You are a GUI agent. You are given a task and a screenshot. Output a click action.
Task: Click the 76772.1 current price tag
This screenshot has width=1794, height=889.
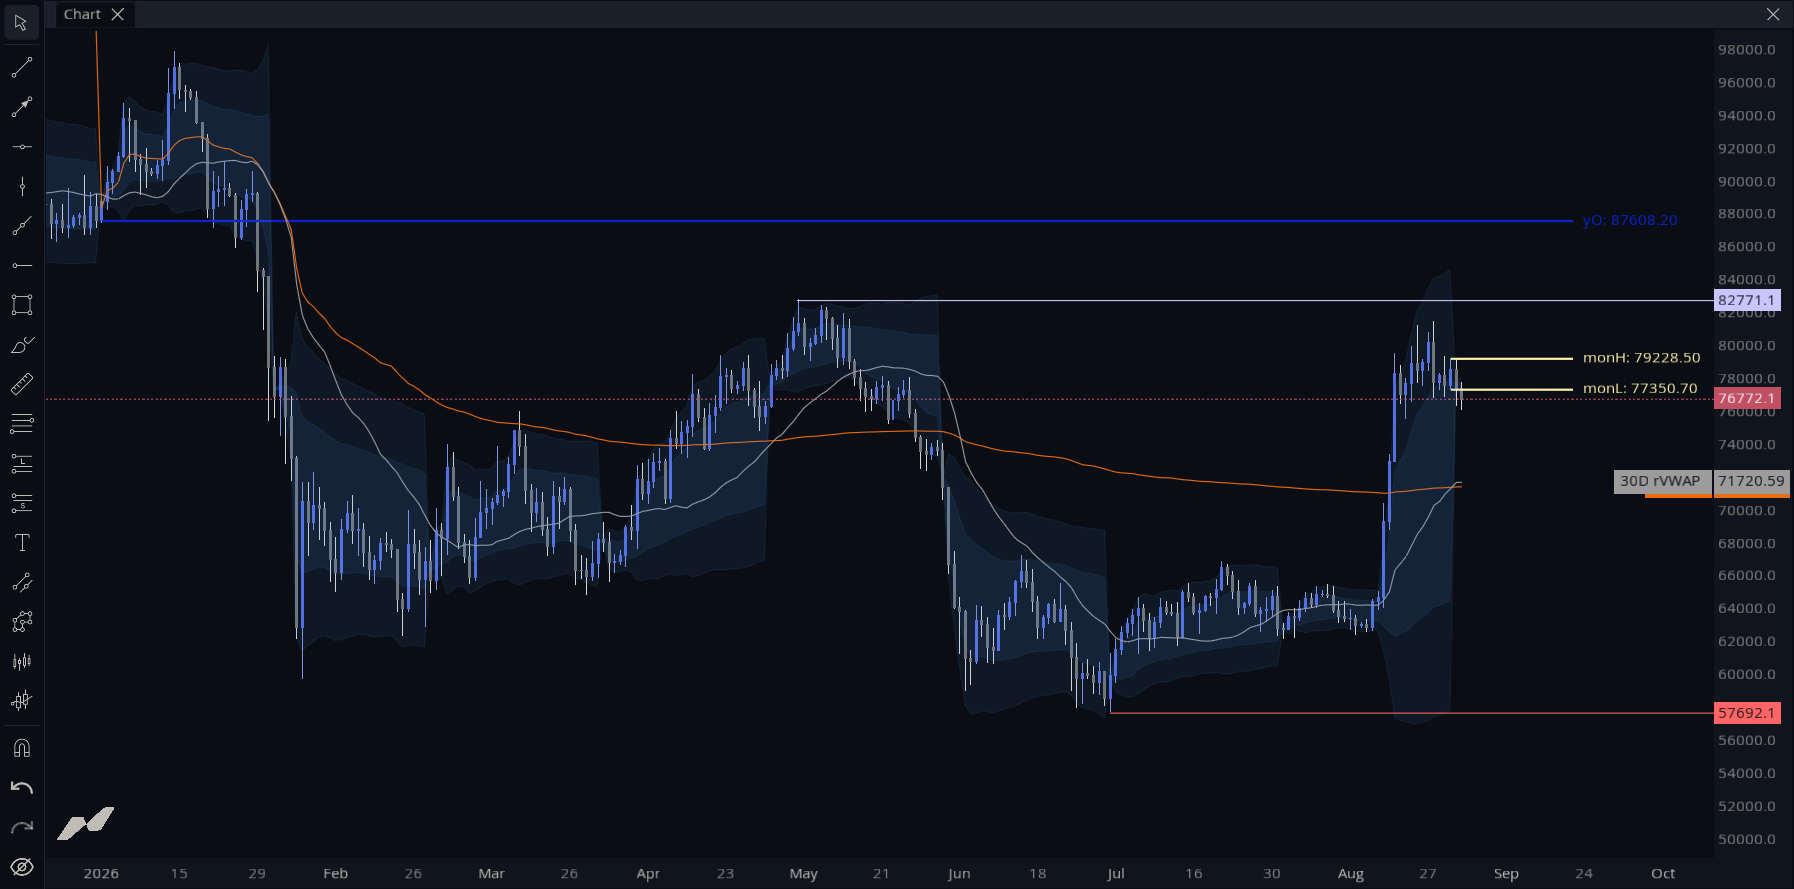tap(1747, 398)
